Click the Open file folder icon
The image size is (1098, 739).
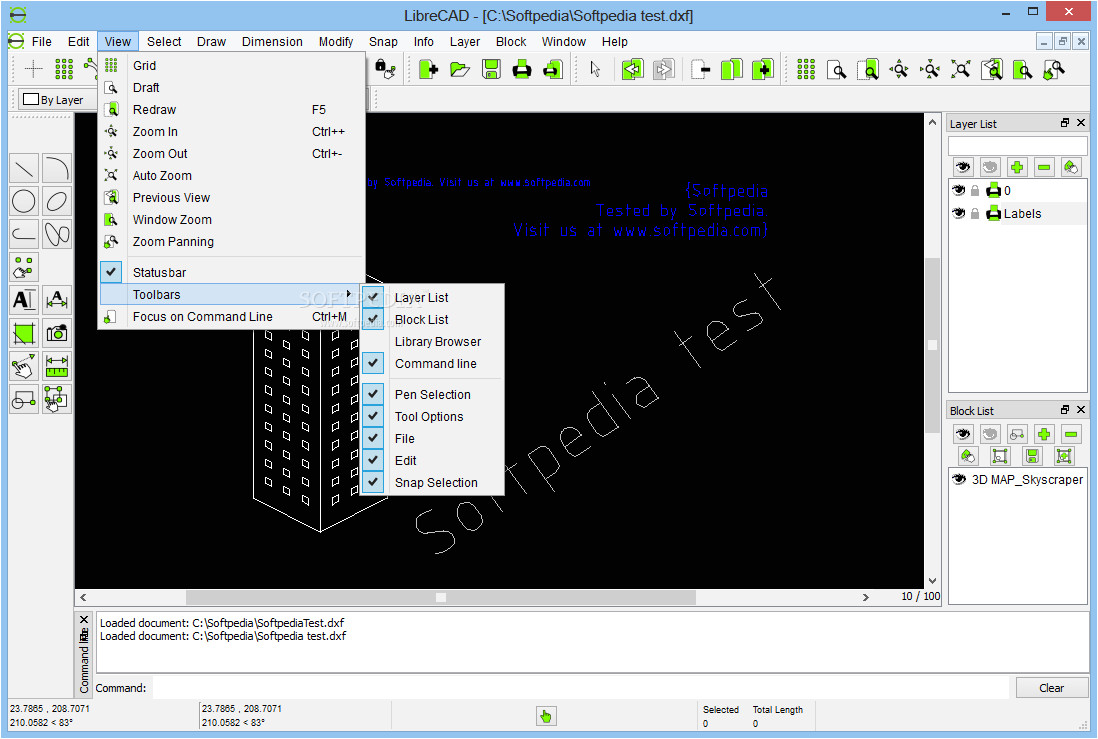click(459, 69)
